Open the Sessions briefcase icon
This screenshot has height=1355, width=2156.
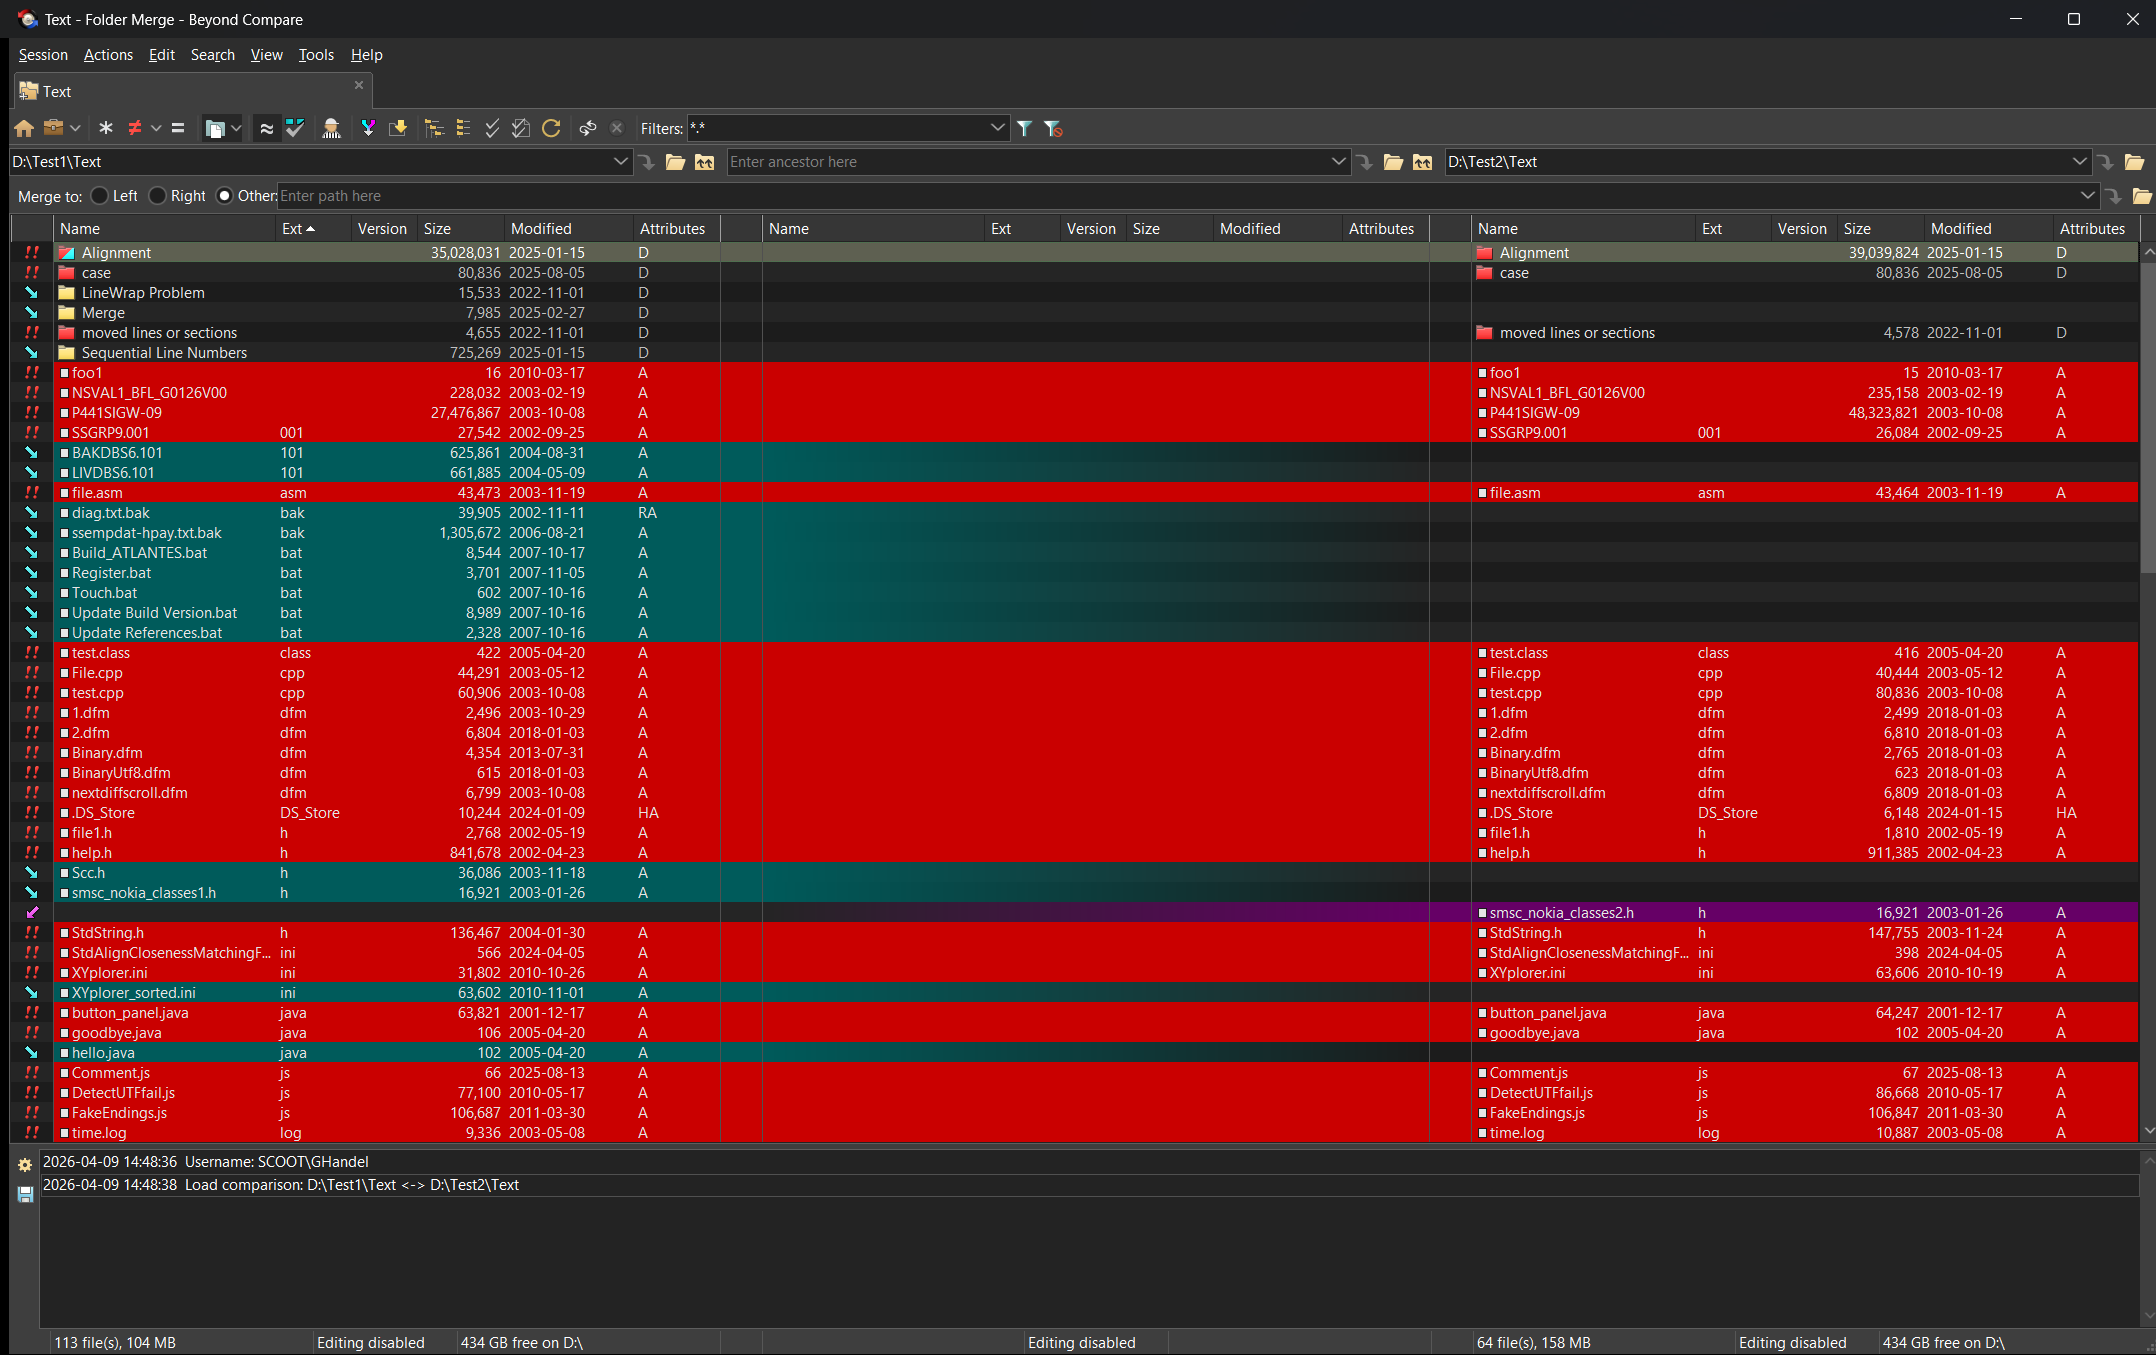click(x=54, y=128)
